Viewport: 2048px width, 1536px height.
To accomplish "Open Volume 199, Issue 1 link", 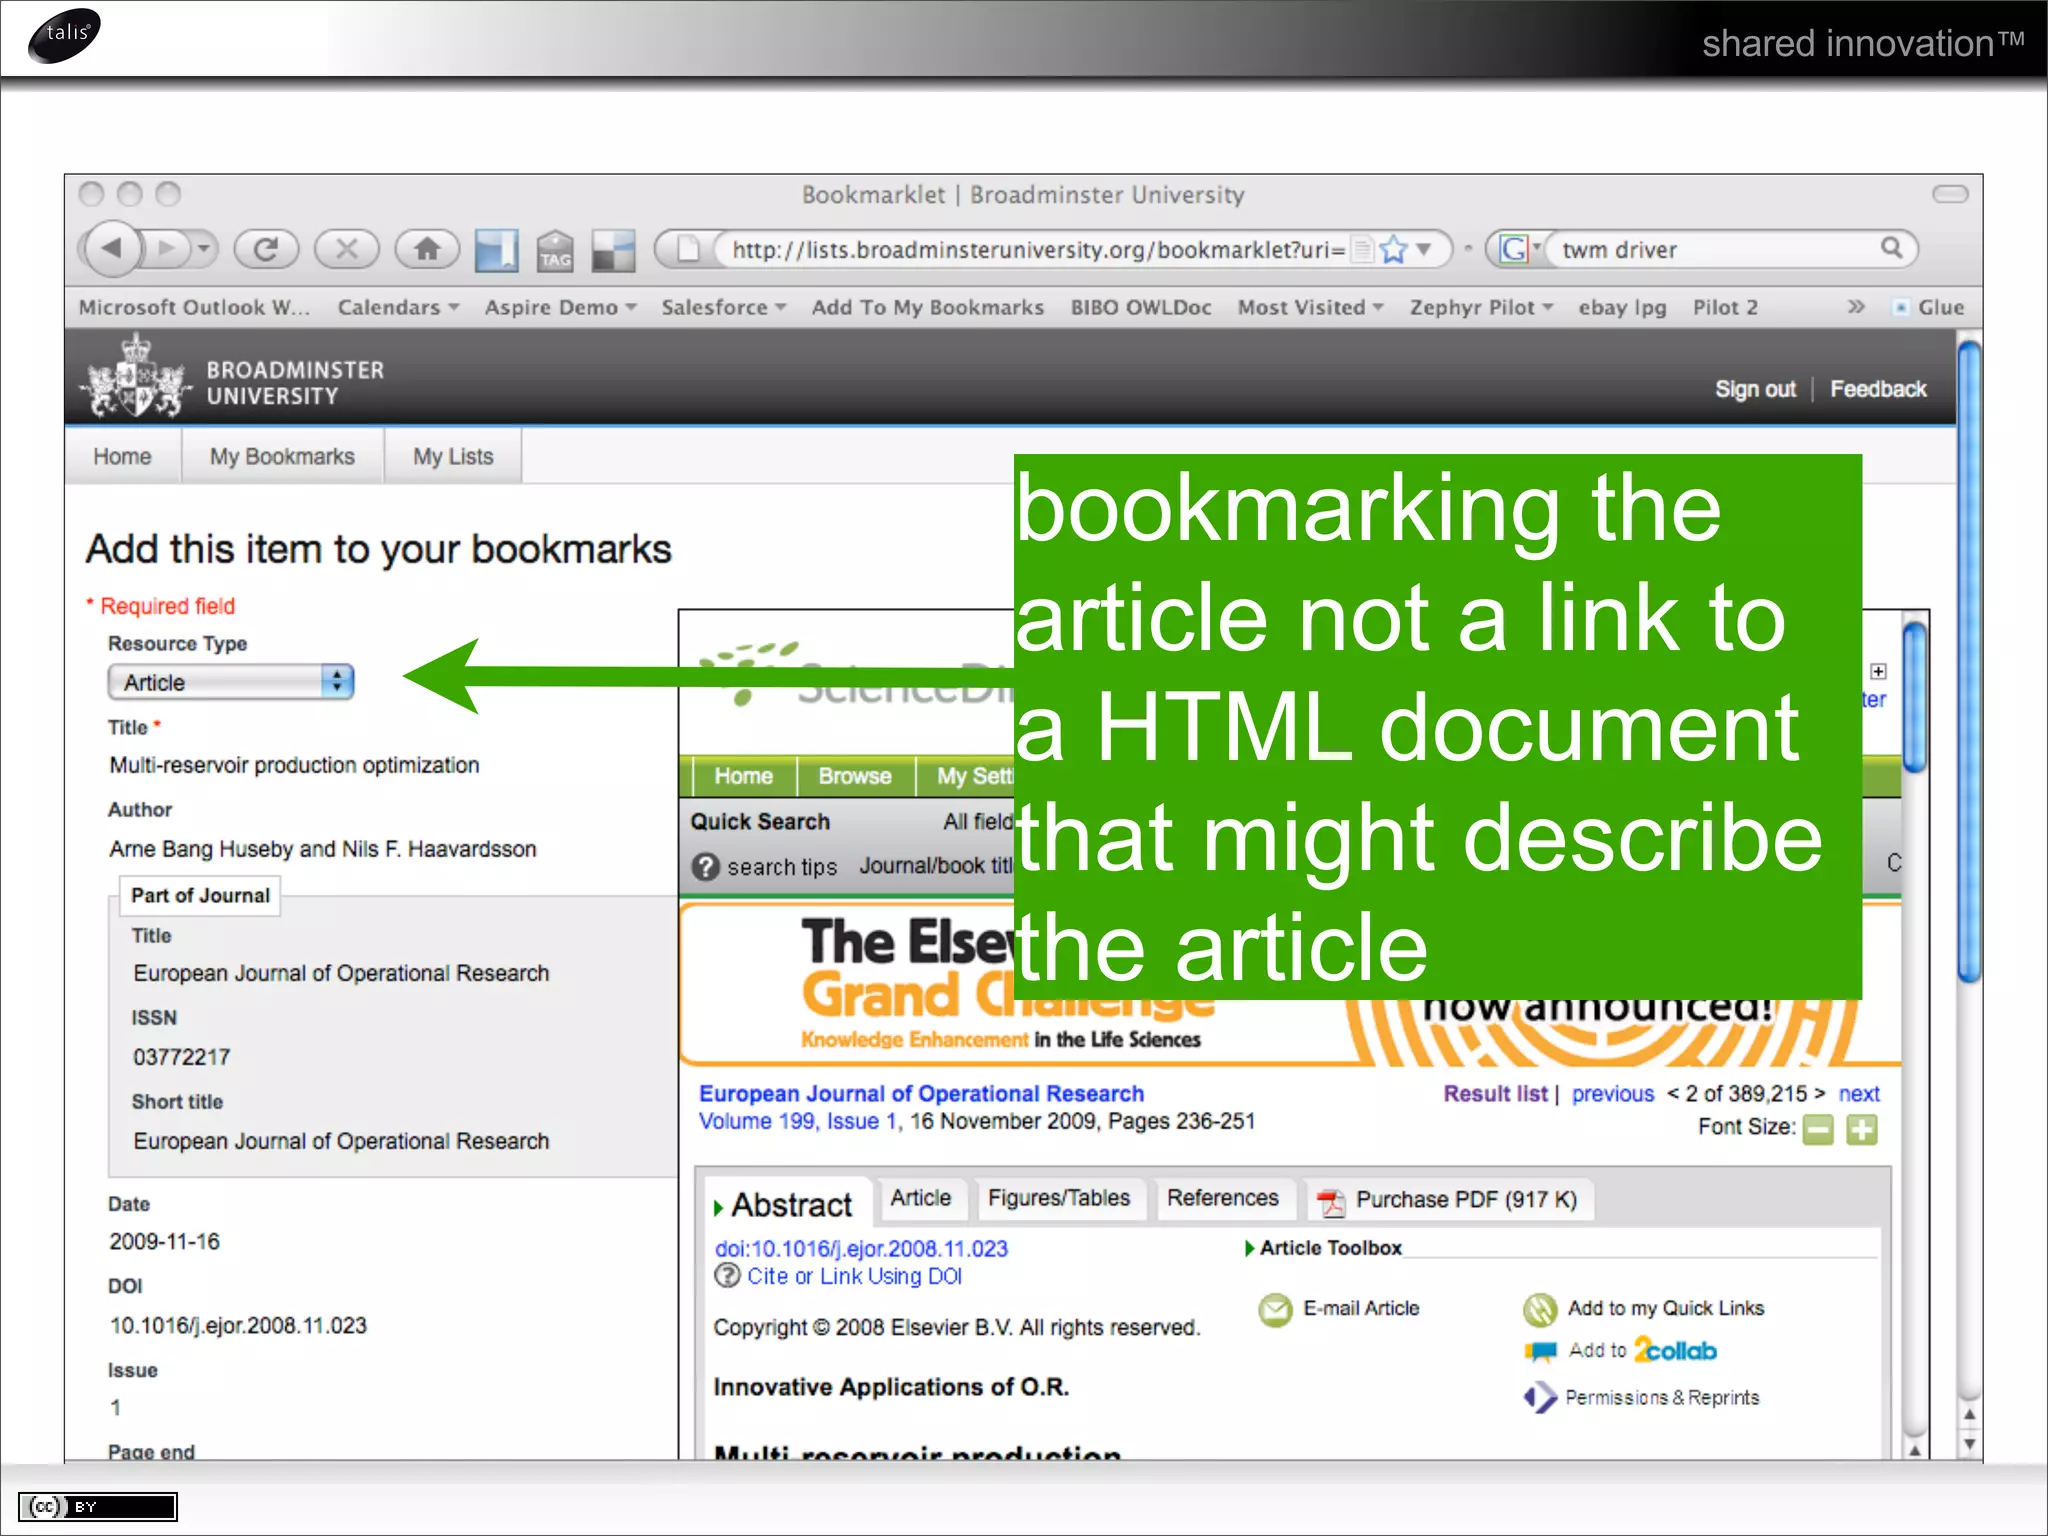I will click(x=798, y=1122).
